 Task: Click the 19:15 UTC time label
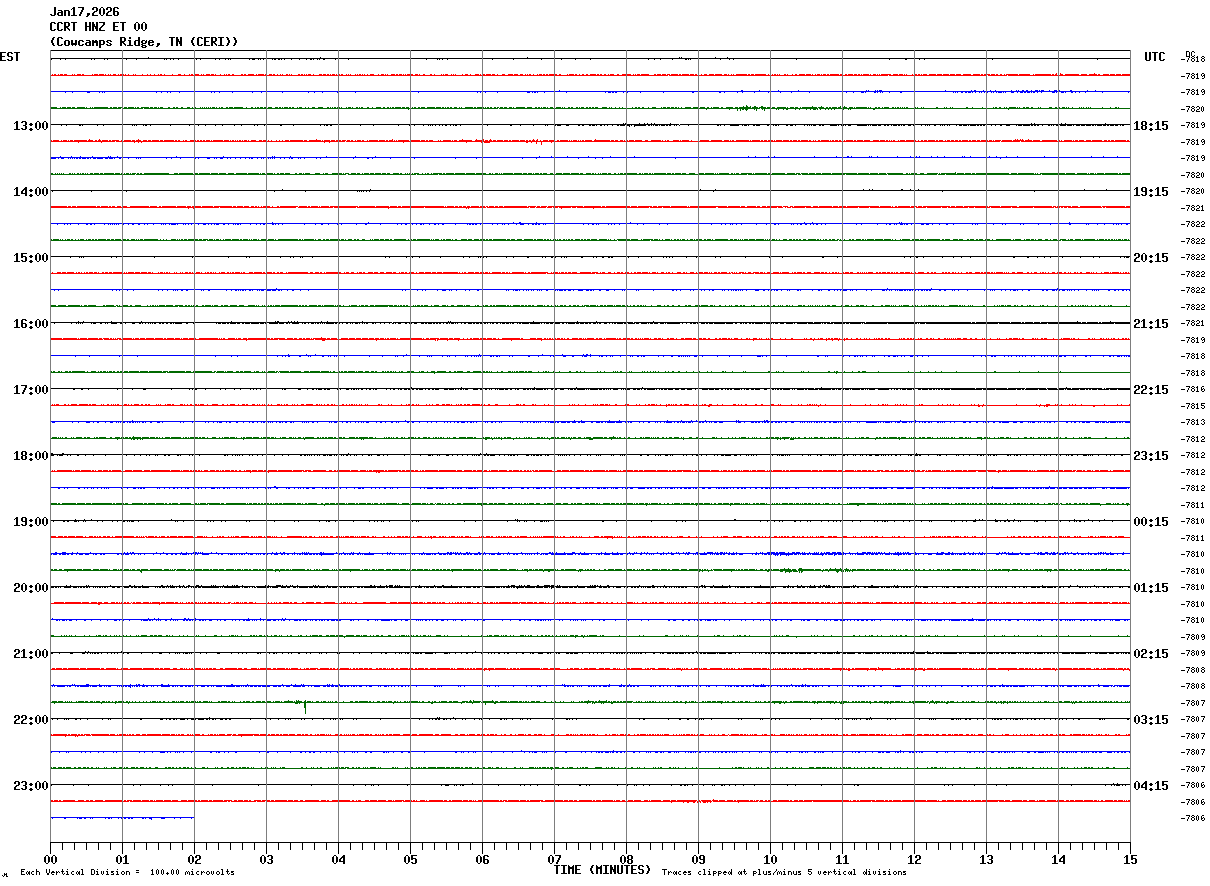[1150, 192]
